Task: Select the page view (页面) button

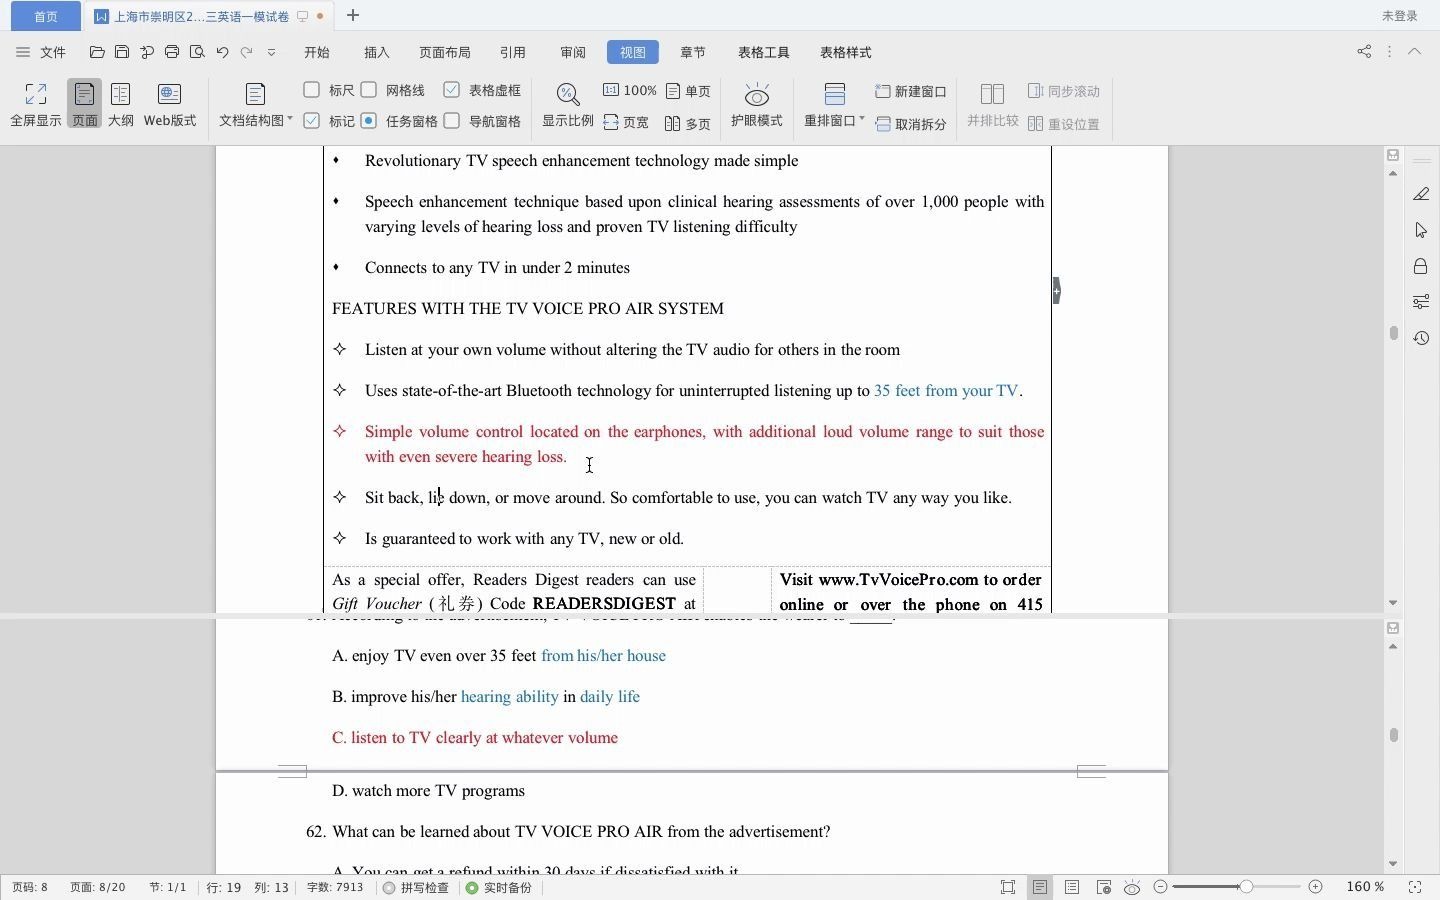Action: pyautogui.click(x=85, y=105)
